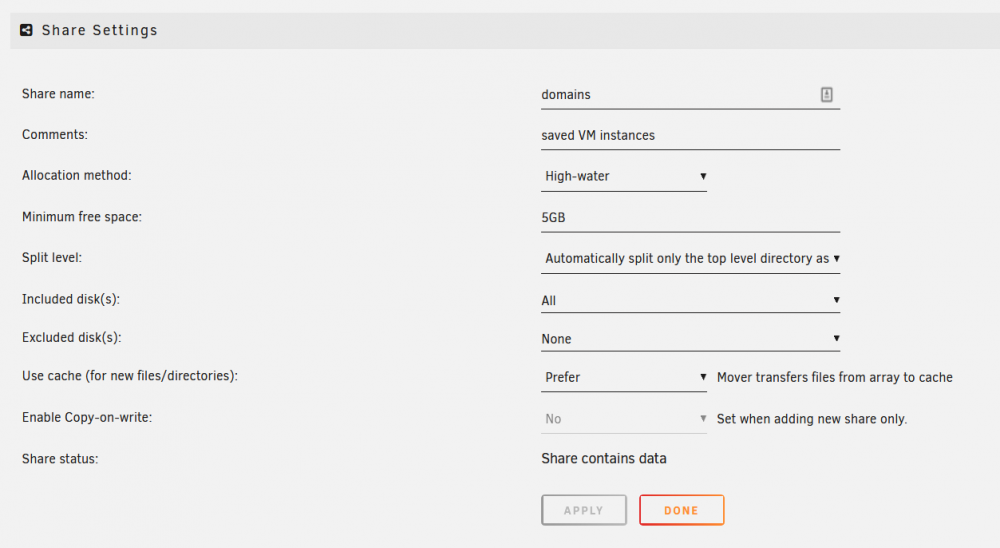
Task: Click the 'Included disk(s):' label
Action: pyautogui.click(x=71, y=299)
